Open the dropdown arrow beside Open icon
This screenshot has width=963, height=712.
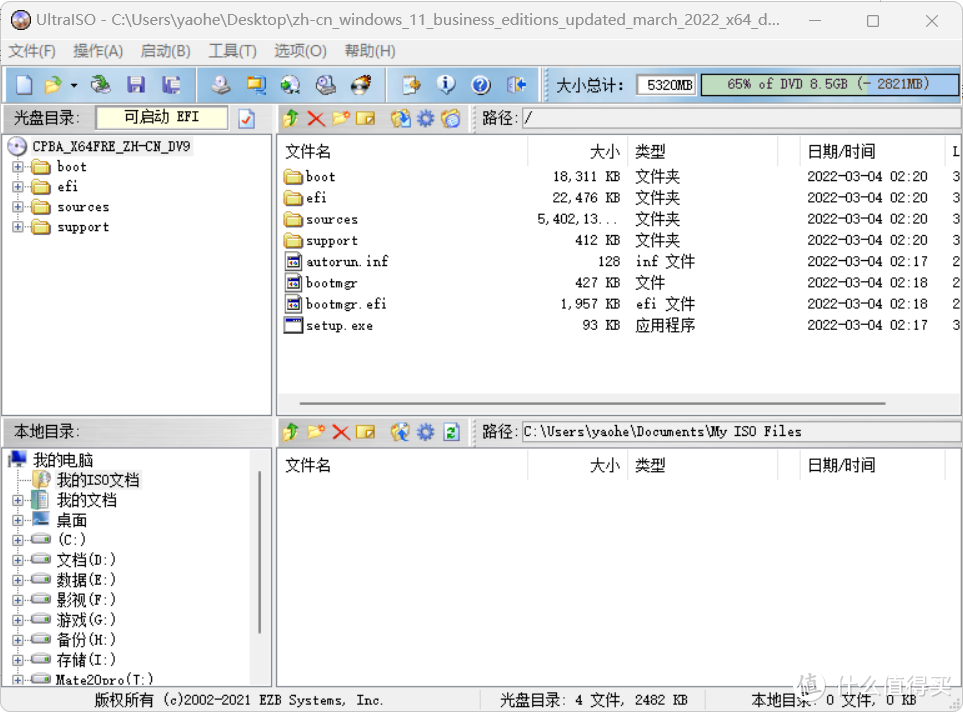coord(74,85)
